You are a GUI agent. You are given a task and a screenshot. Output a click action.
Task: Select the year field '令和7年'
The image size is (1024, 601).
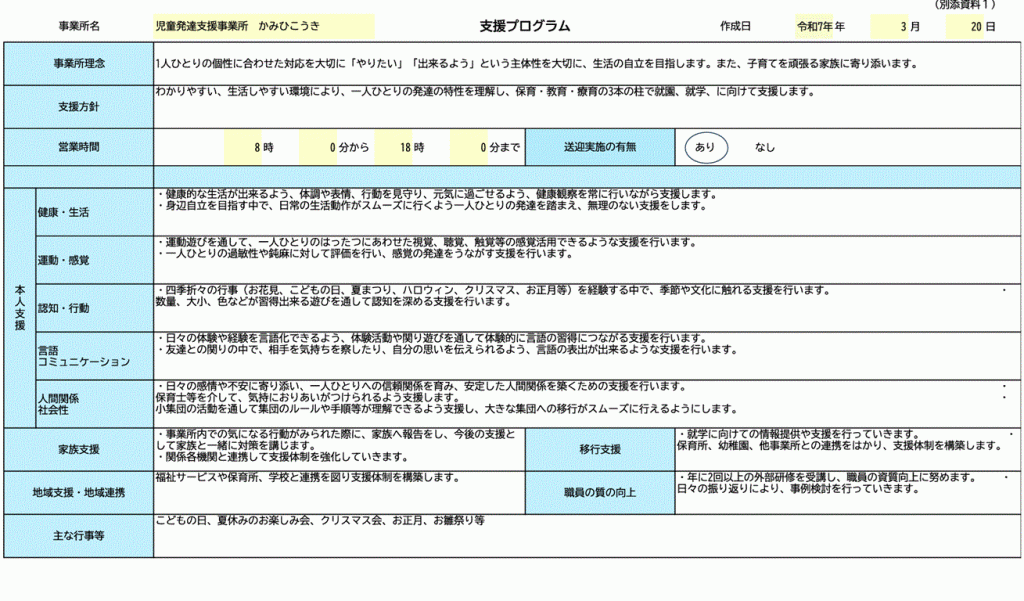tap(814, 26)
